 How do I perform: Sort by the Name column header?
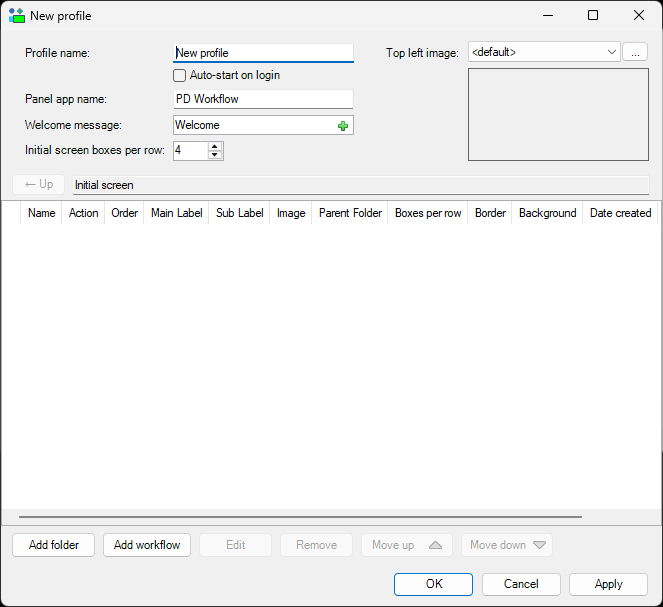[x=41, y=213]
